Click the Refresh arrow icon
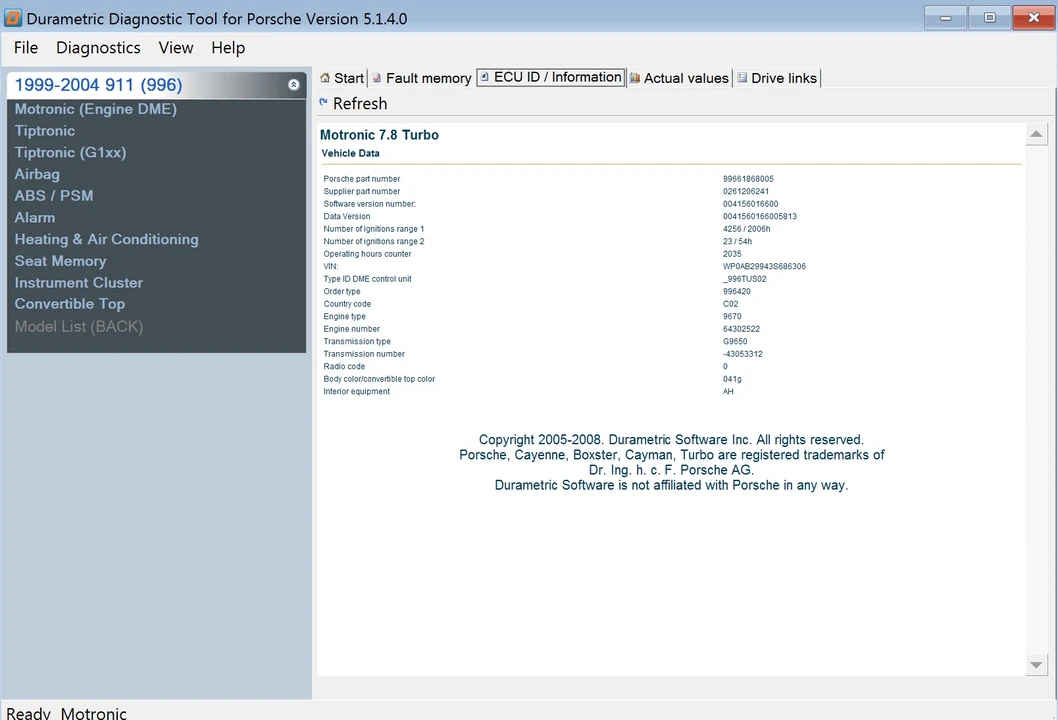Image resolution: width=1058 pixels, height=720 pixels. (323, 103)
